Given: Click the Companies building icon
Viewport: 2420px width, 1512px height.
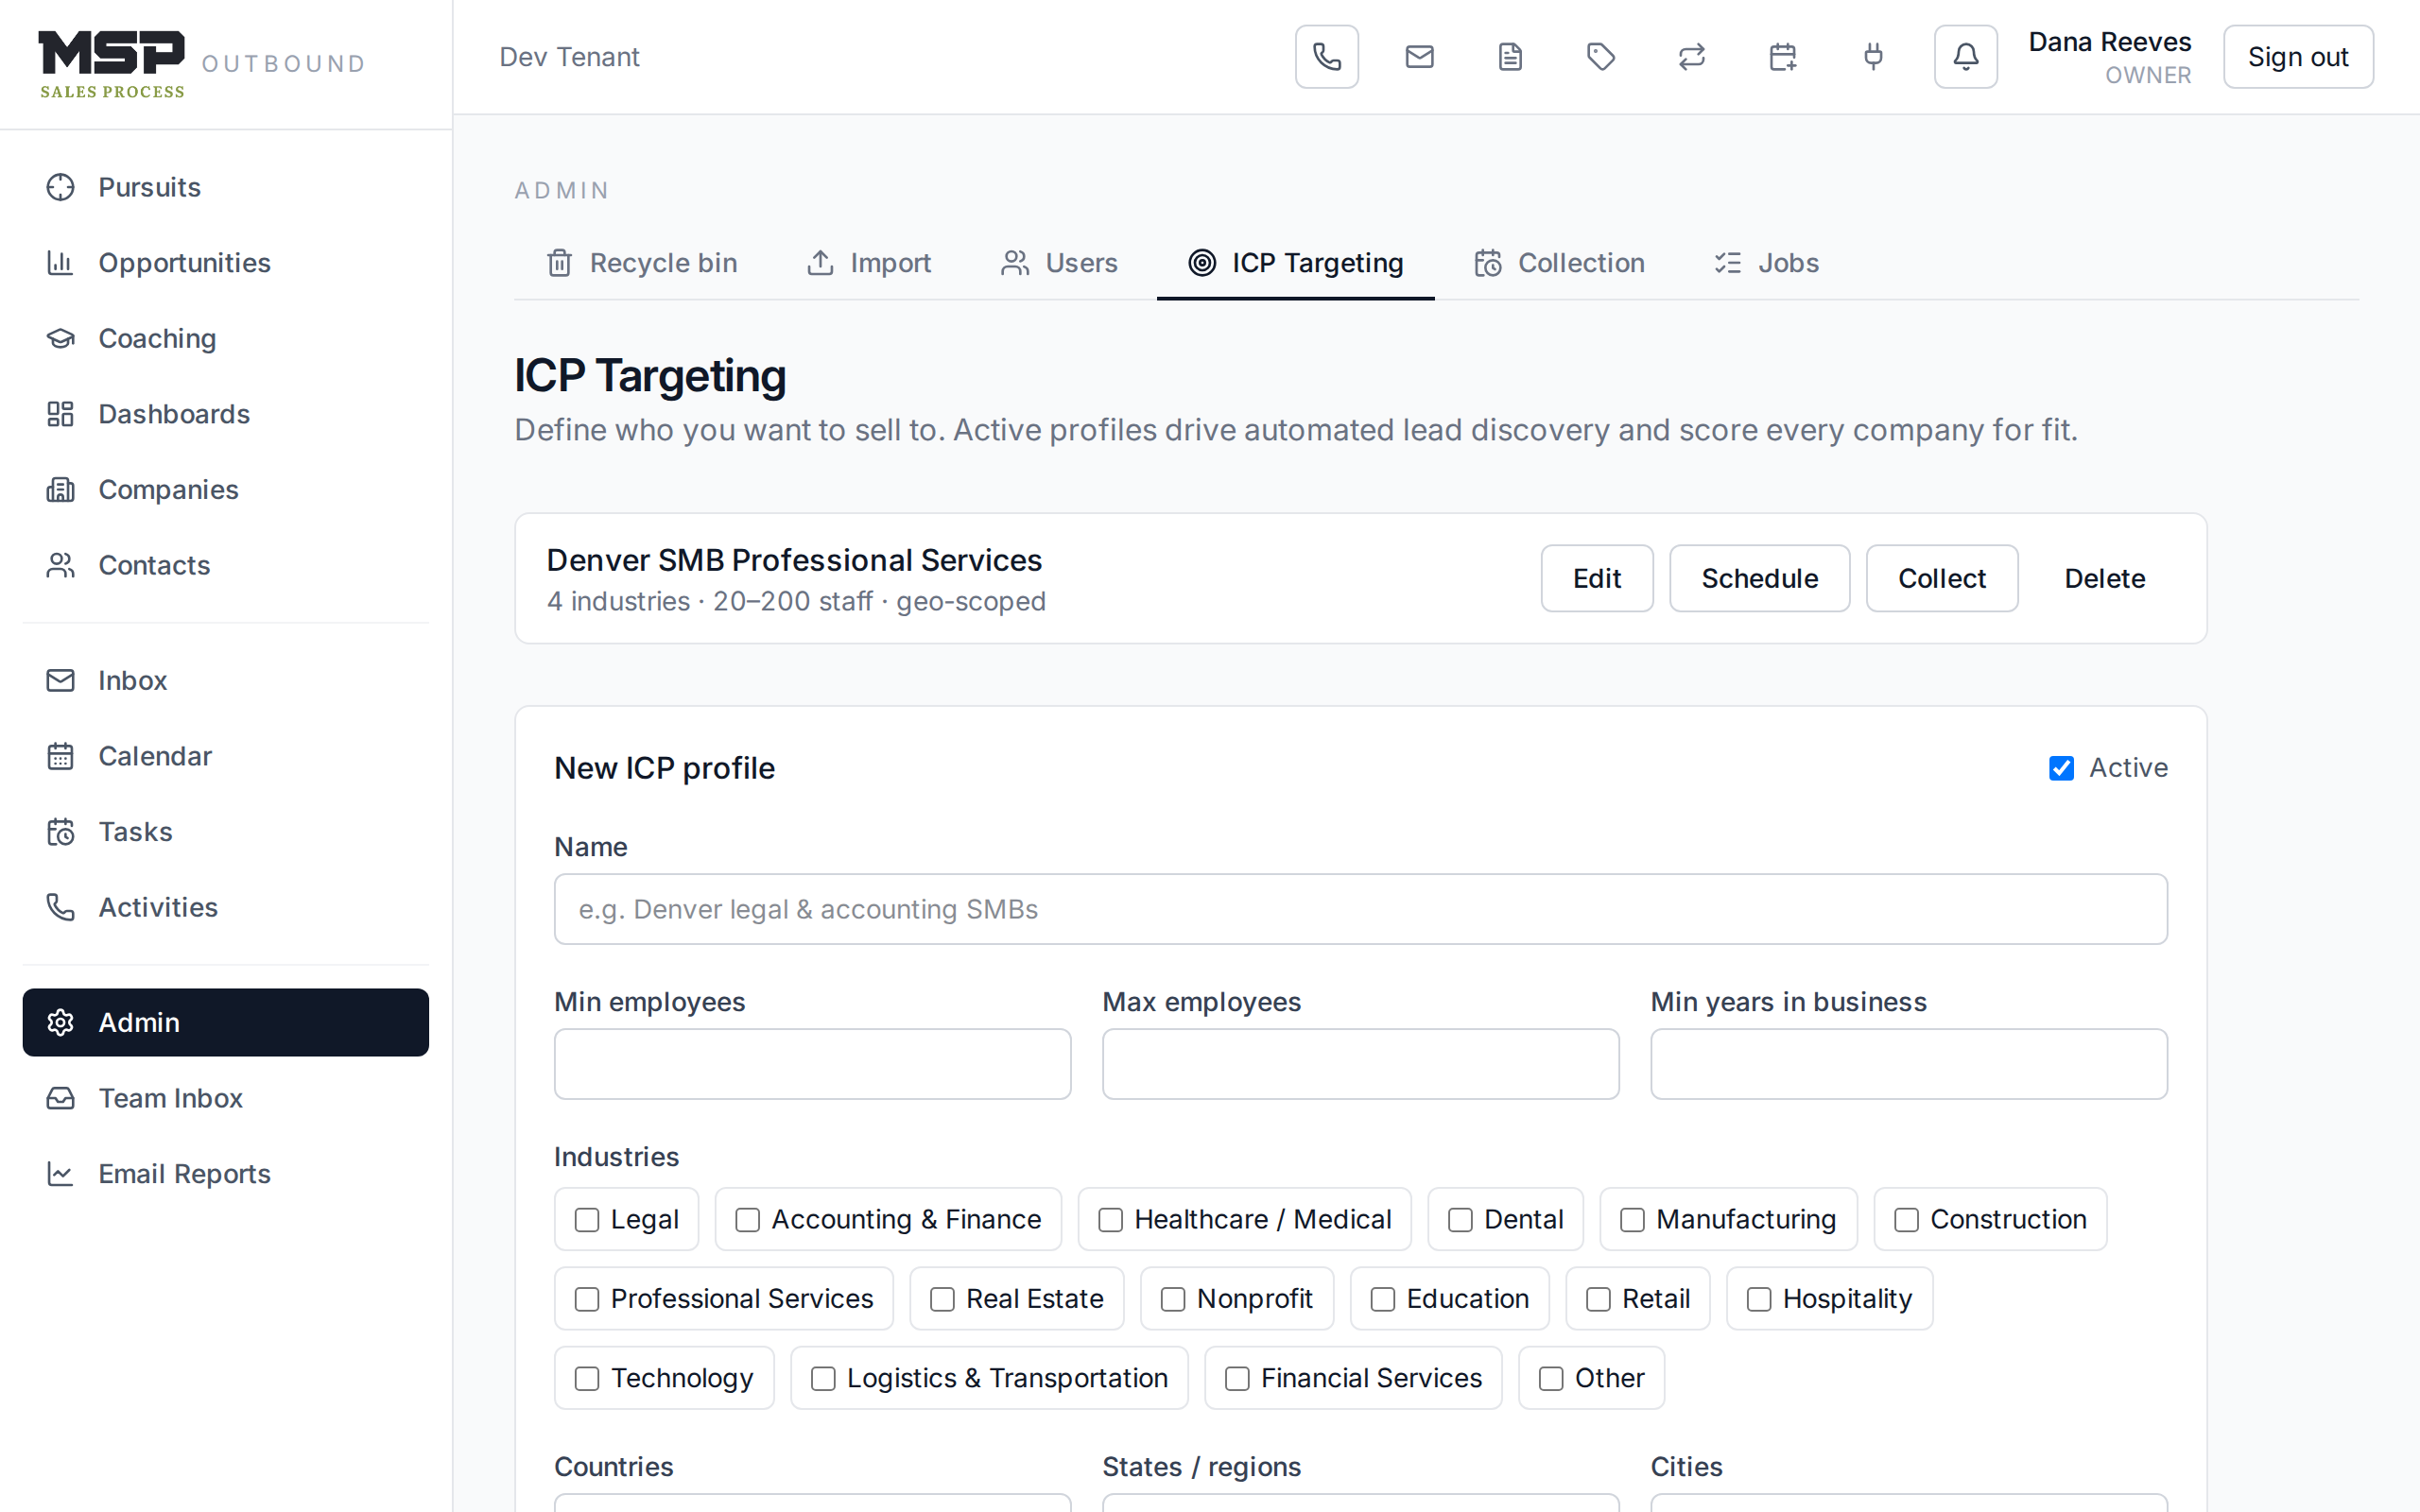Looking at the screenshot, I should coord(61,490).
